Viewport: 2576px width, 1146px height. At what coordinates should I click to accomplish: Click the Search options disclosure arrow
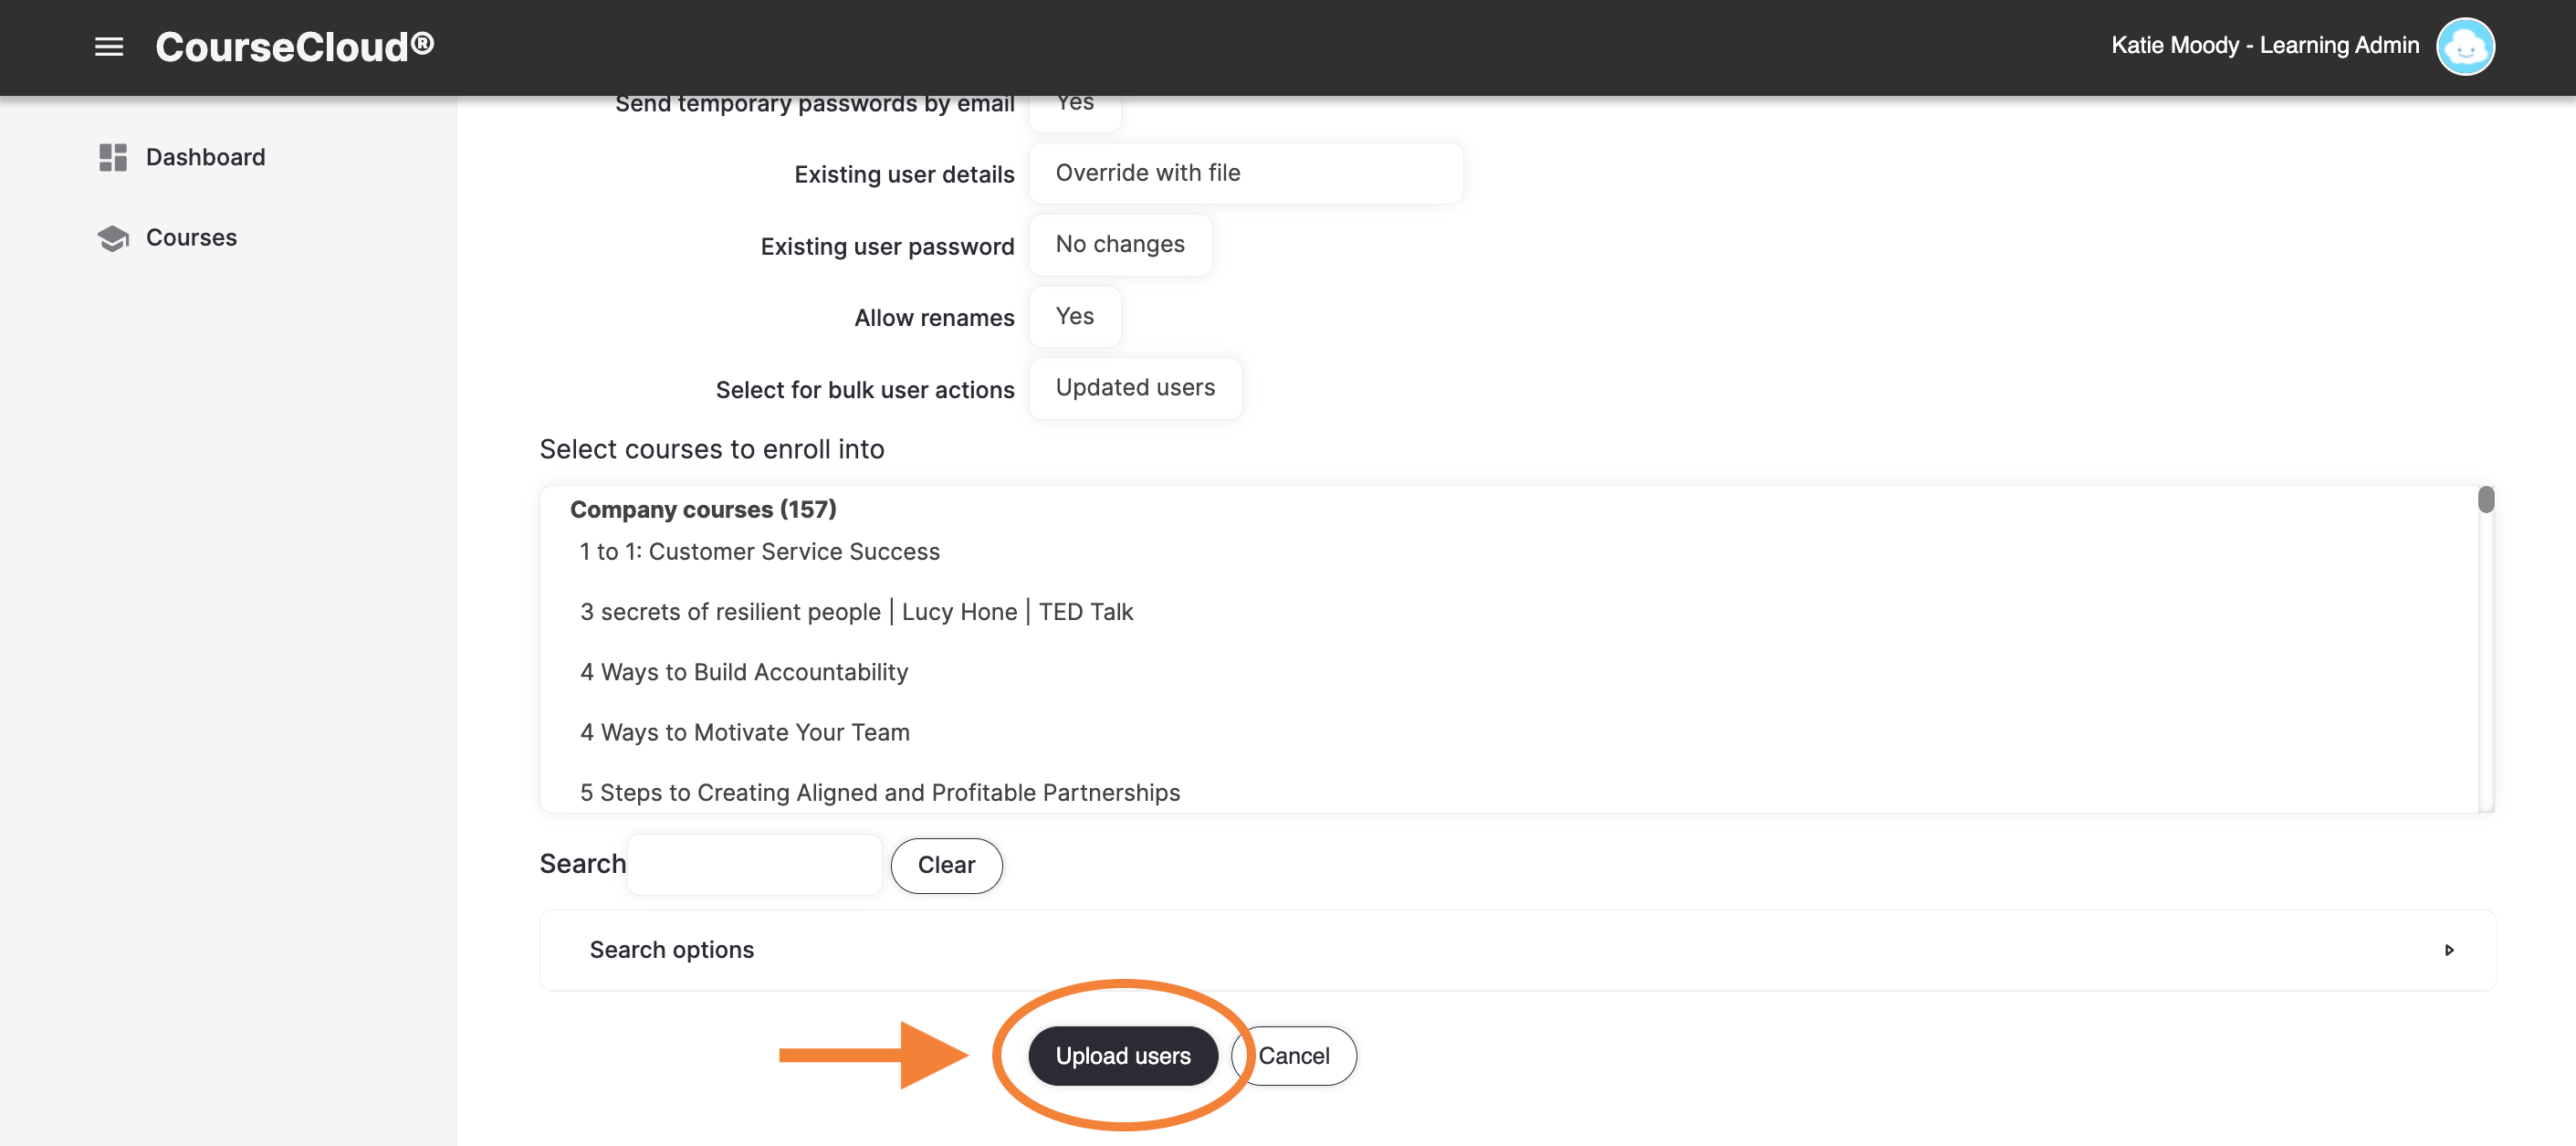coord(2449,950)
